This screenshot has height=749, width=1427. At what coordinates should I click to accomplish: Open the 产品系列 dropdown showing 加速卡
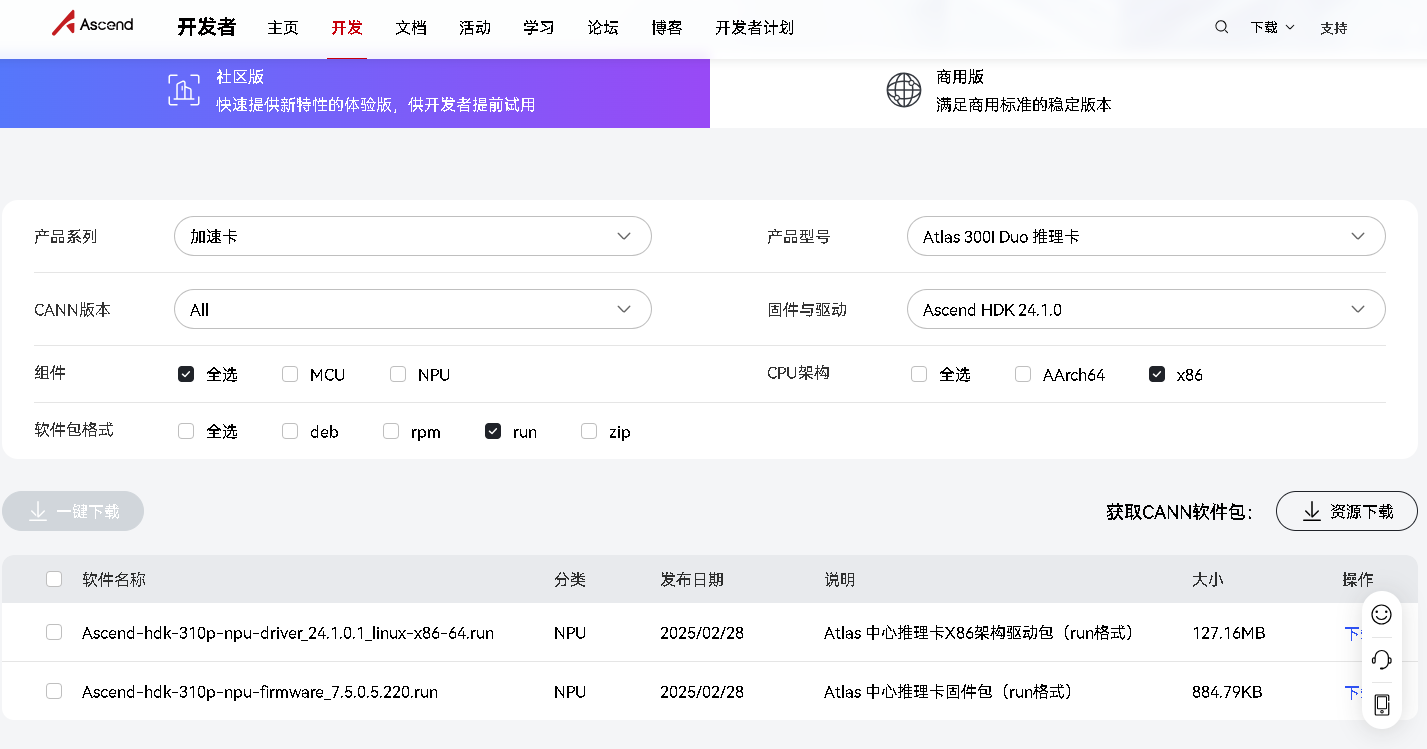[413, 236]
